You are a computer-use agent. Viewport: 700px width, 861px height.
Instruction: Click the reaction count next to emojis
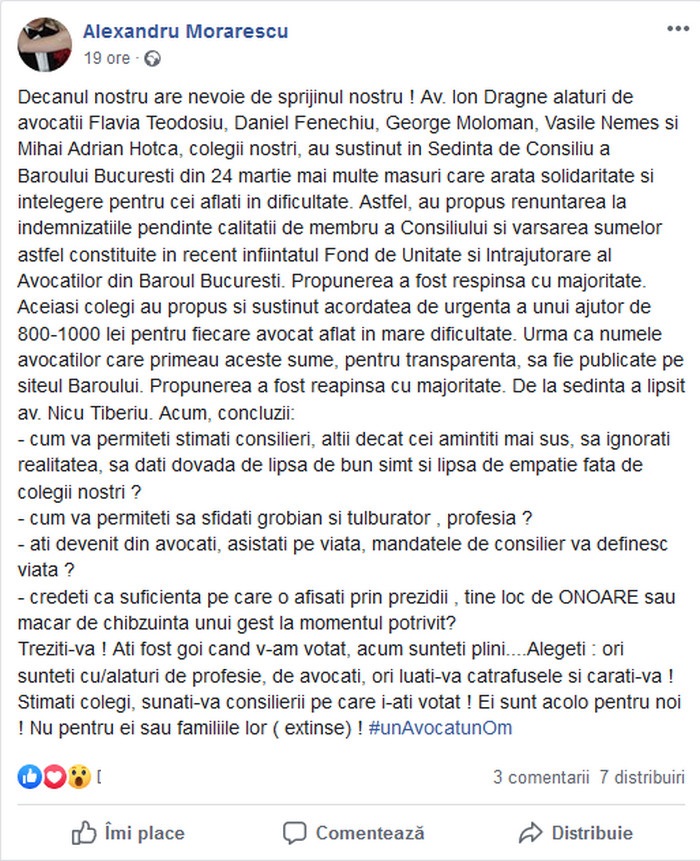pos(99,777)
